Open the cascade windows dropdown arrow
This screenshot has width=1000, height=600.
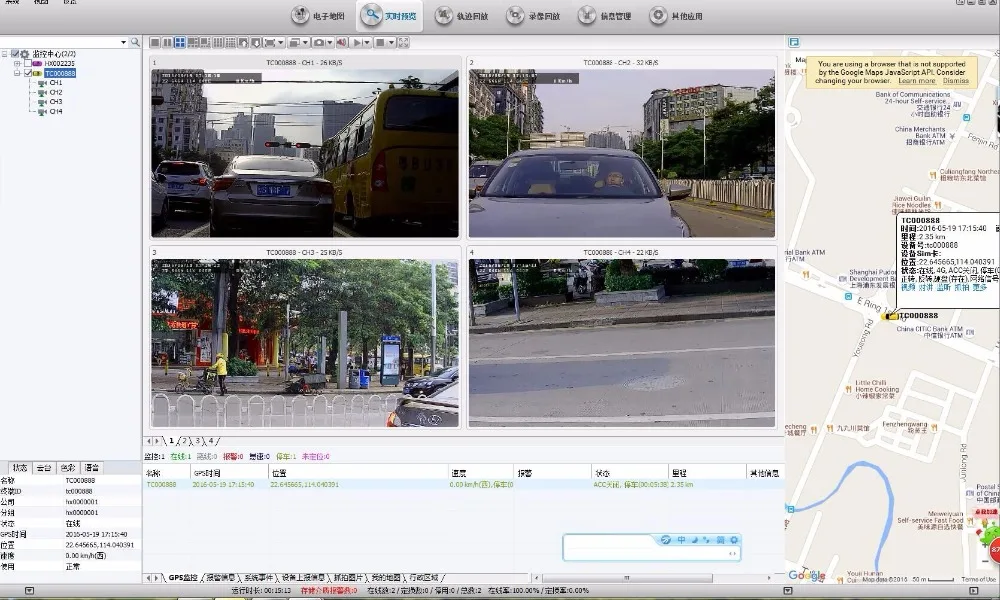point(305,43)
